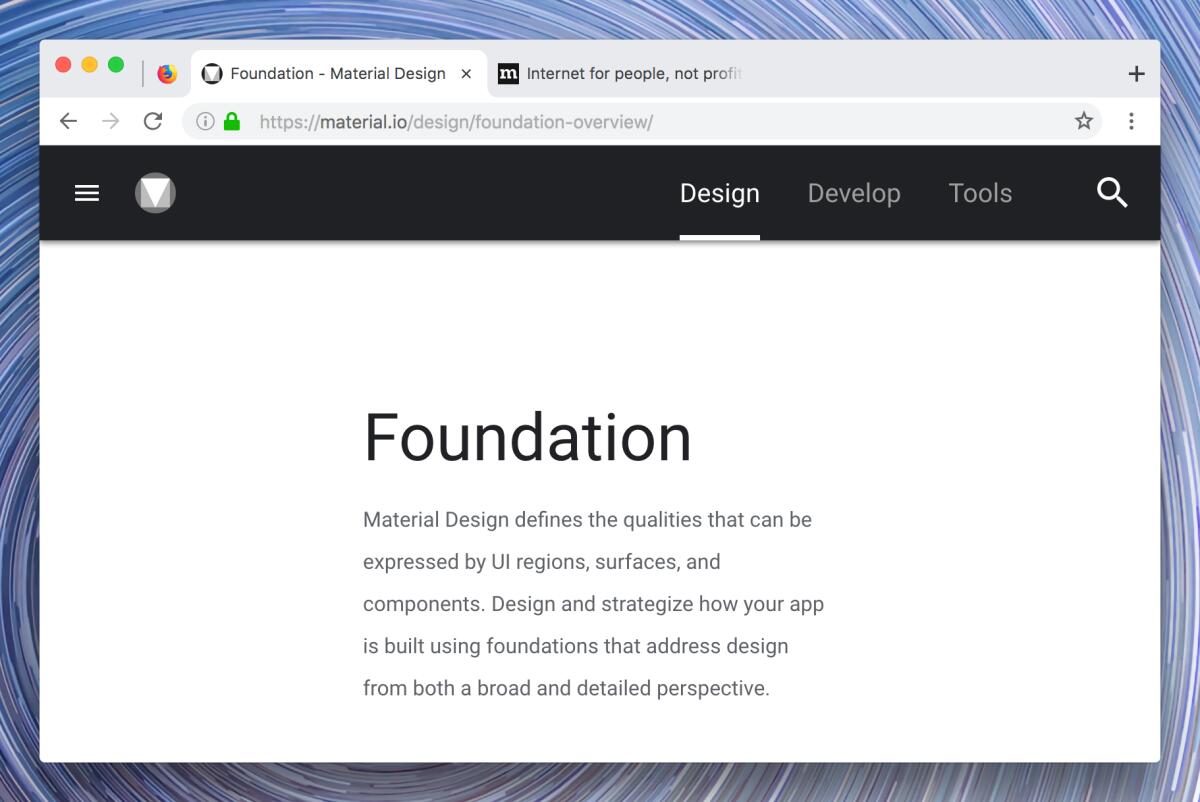The width and height of the screenshot is (1200, 802).
Task: Open the search on the Material site
Action: pyautogui.click(x=1110, y=193)
